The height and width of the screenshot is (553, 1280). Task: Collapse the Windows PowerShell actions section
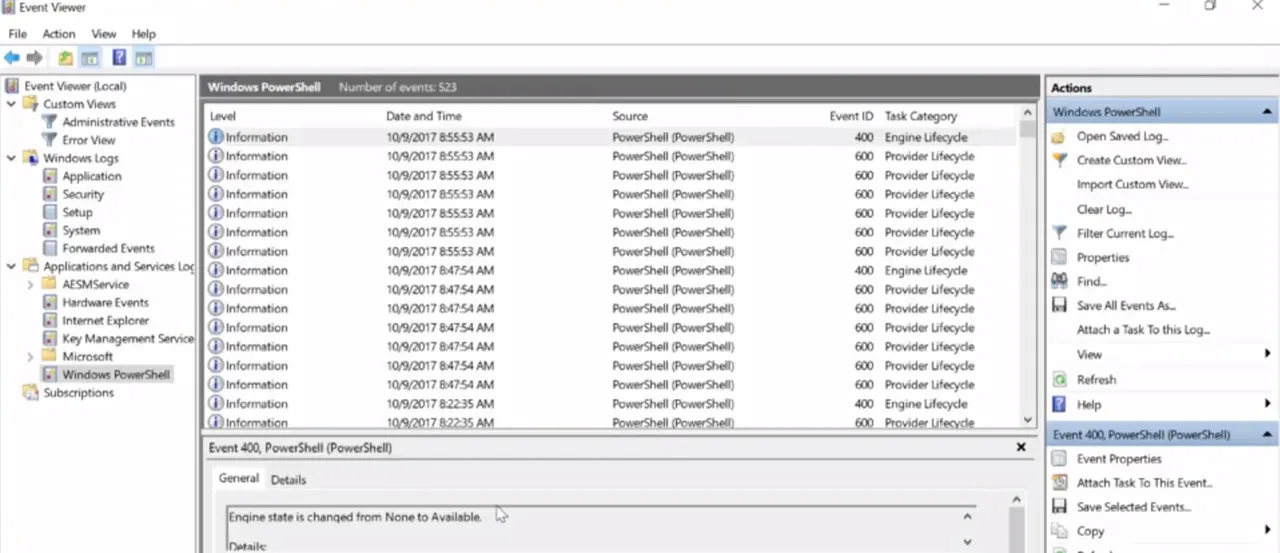pos(1267,112)
